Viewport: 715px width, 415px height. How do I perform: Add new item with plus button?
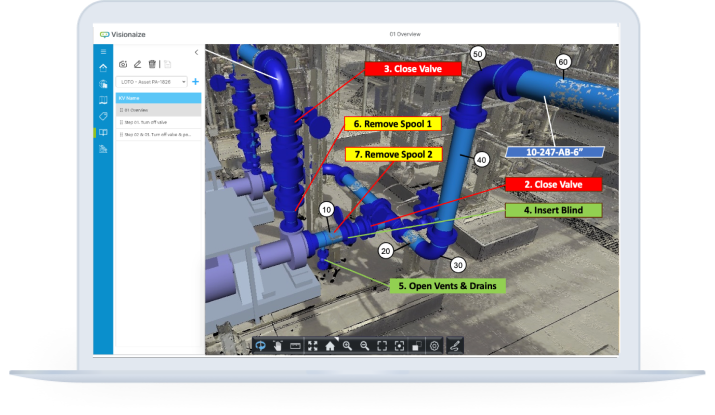(195, 81)
